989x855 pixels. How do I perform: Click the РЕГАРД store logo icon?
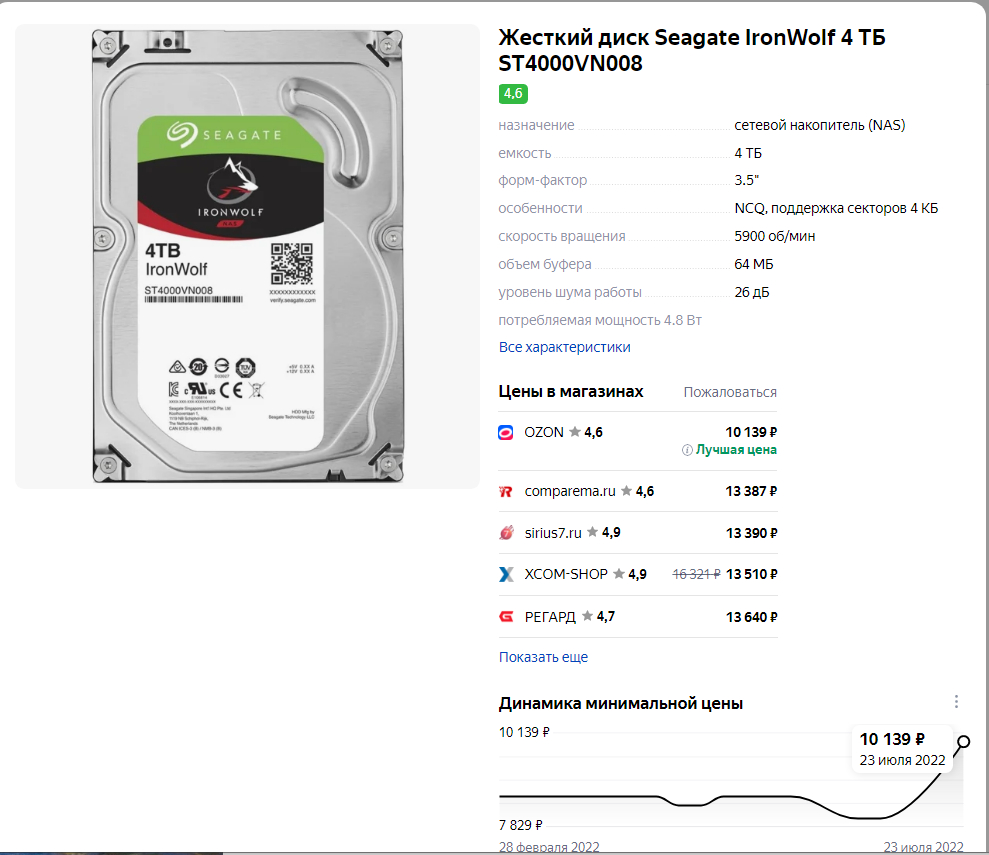(x=506, y=617)
